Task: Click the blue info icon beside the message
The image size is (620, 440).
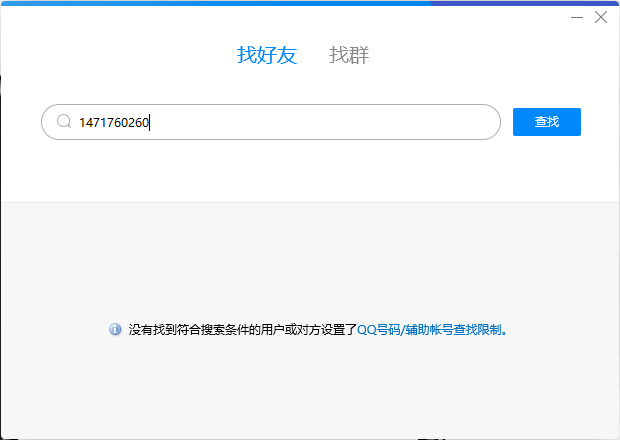Action: click(x=115, y=329)
